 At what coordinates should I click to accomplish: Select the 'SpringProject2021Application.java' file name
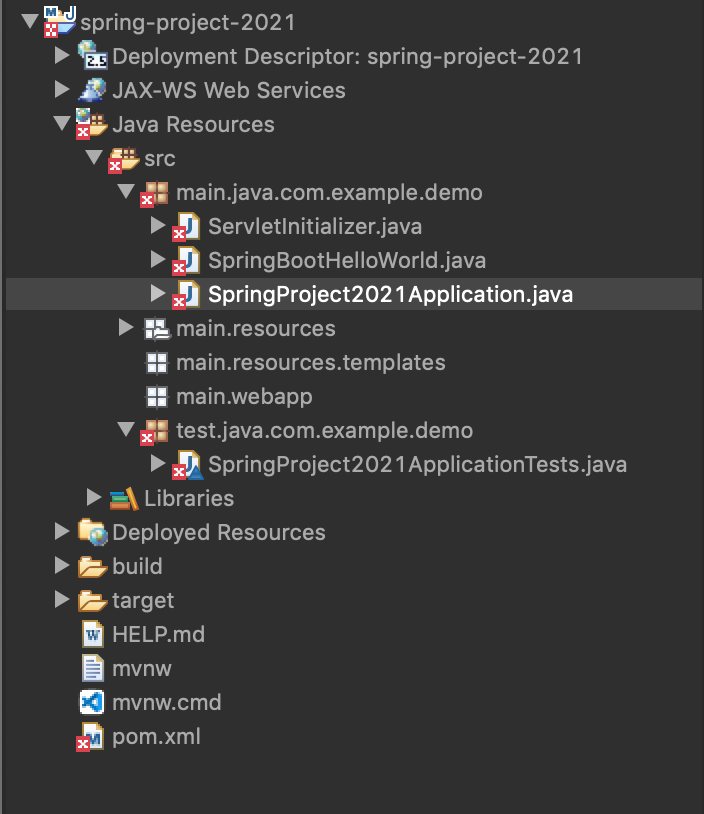[x=390, y=294]
